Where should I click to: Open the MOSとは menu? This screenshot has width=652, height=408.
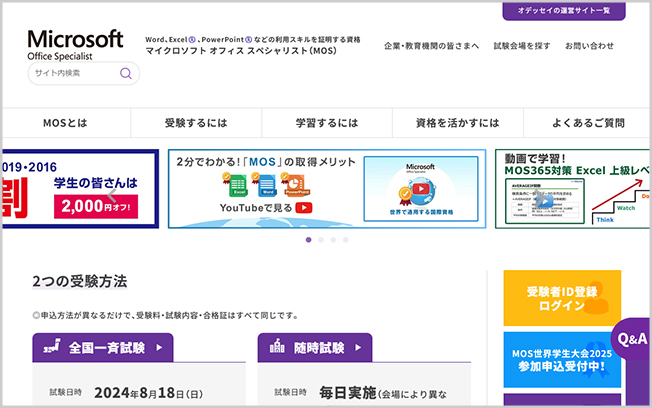(66, 123)
